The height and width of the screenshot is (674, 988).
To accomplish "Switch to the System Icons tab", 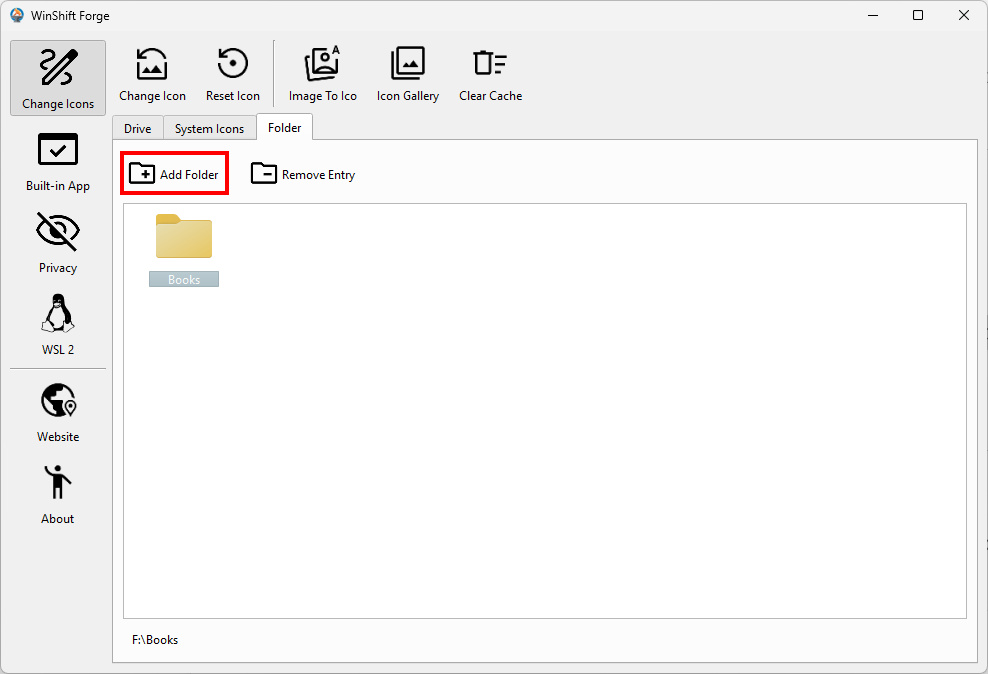I will [x=209, y=128].
